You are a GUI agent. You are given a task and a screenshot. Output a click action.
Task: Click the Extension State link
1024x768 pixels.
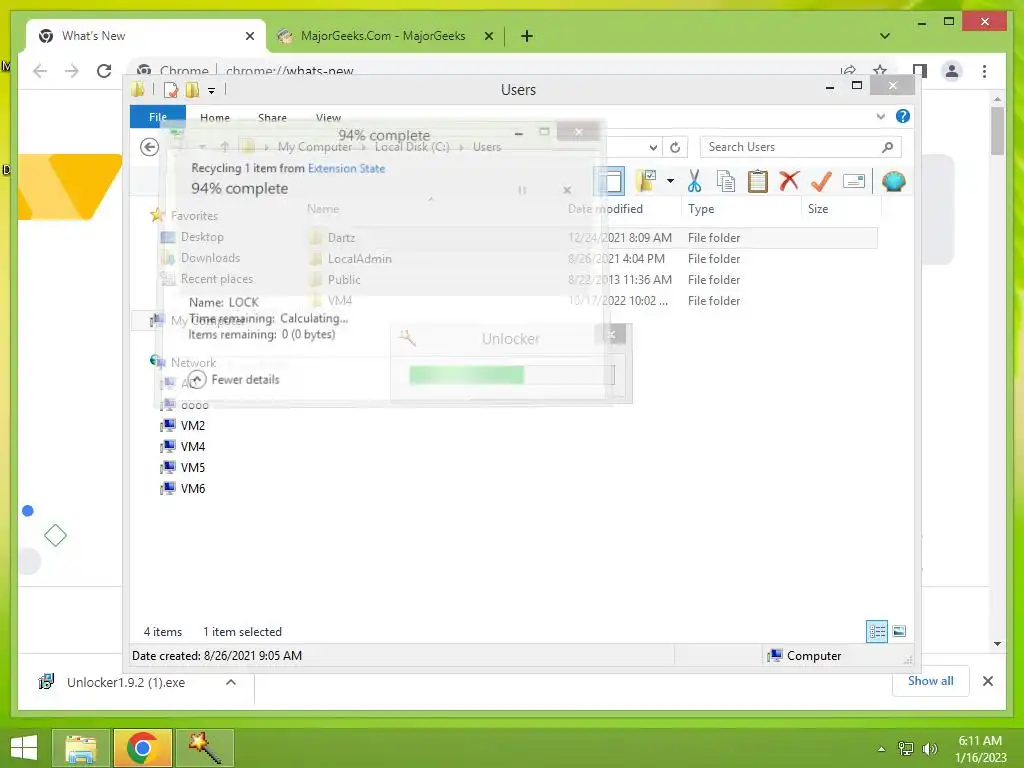346,168
